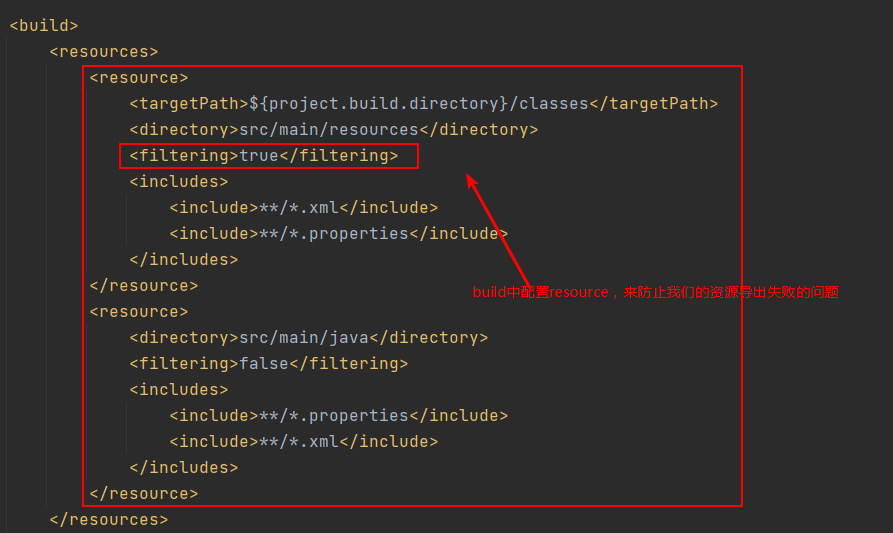This screenshot has height=533, width=893.
Task: Click the src/main/java directory line
Action: [308, 338]
